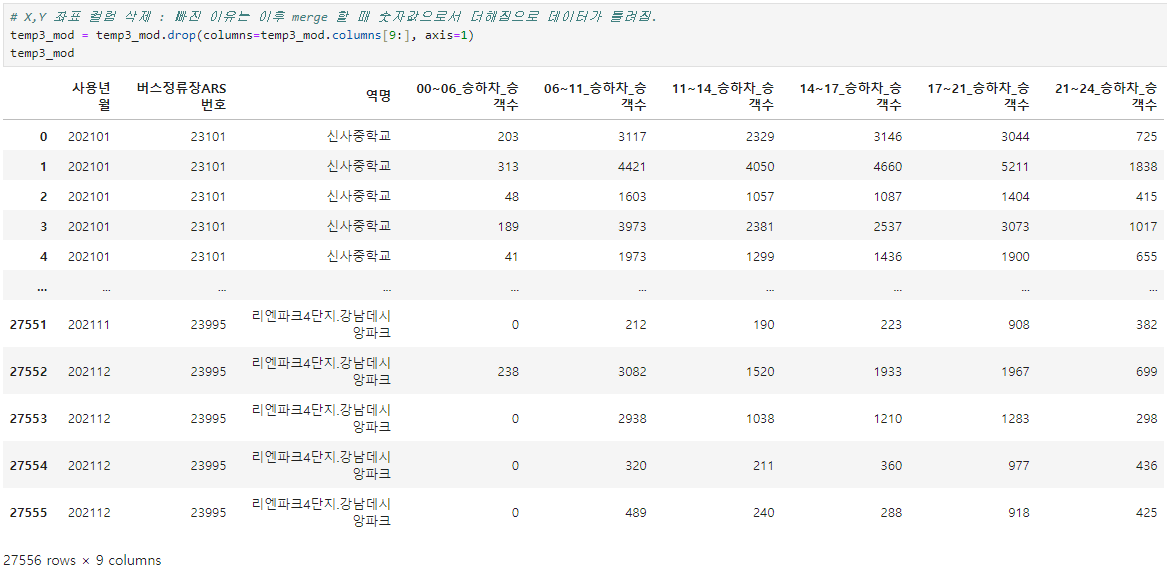This screenshot has width=1167, height=573.
Task: Click the comment line about X,Y 좌표 컬럼 삭제
Action: [x=334, y=16]
